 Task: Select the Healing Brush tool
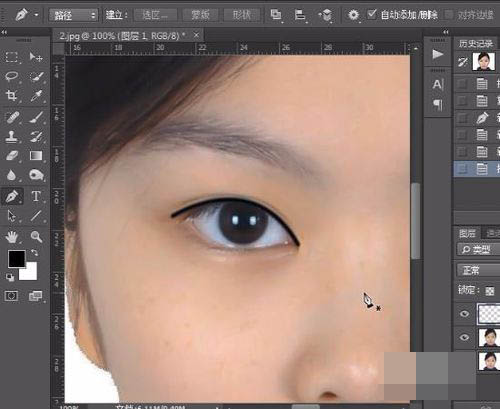pyautogui.click(x=12, y=117)
